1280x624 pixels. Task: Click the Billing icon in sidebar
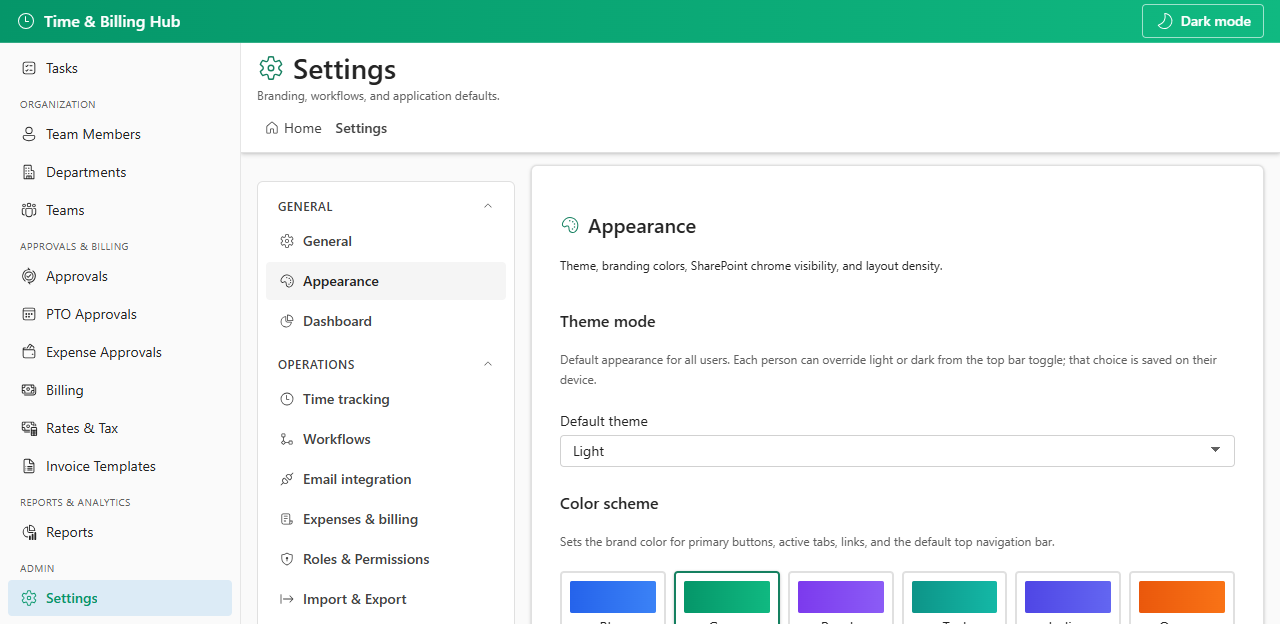tap(29, 390)
